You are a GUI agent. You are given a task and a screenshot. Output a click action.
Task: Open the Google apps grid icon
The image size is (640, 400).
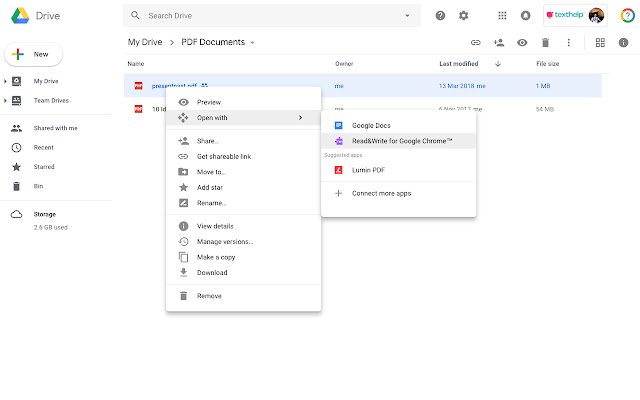pyautogui.click(x=502, y=16)
